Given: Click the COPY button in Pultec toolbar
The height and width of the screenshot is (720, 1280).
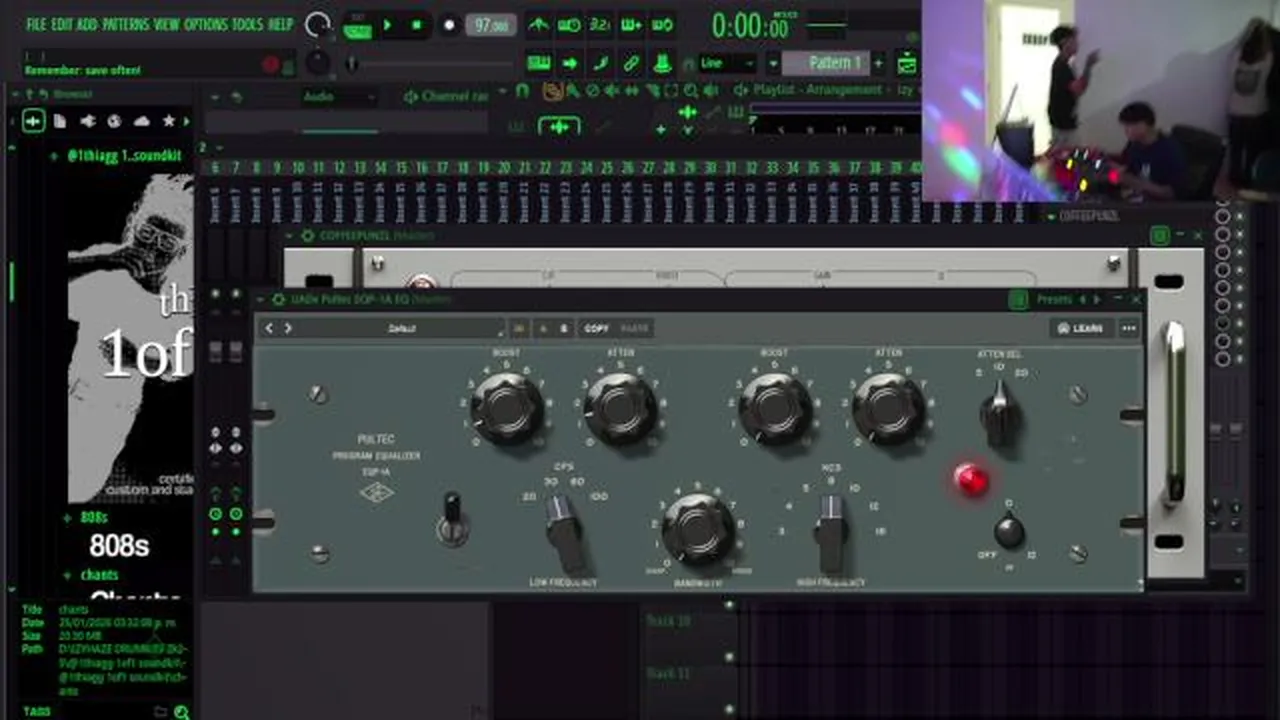Looking at the screenshot, I should 596,328.
